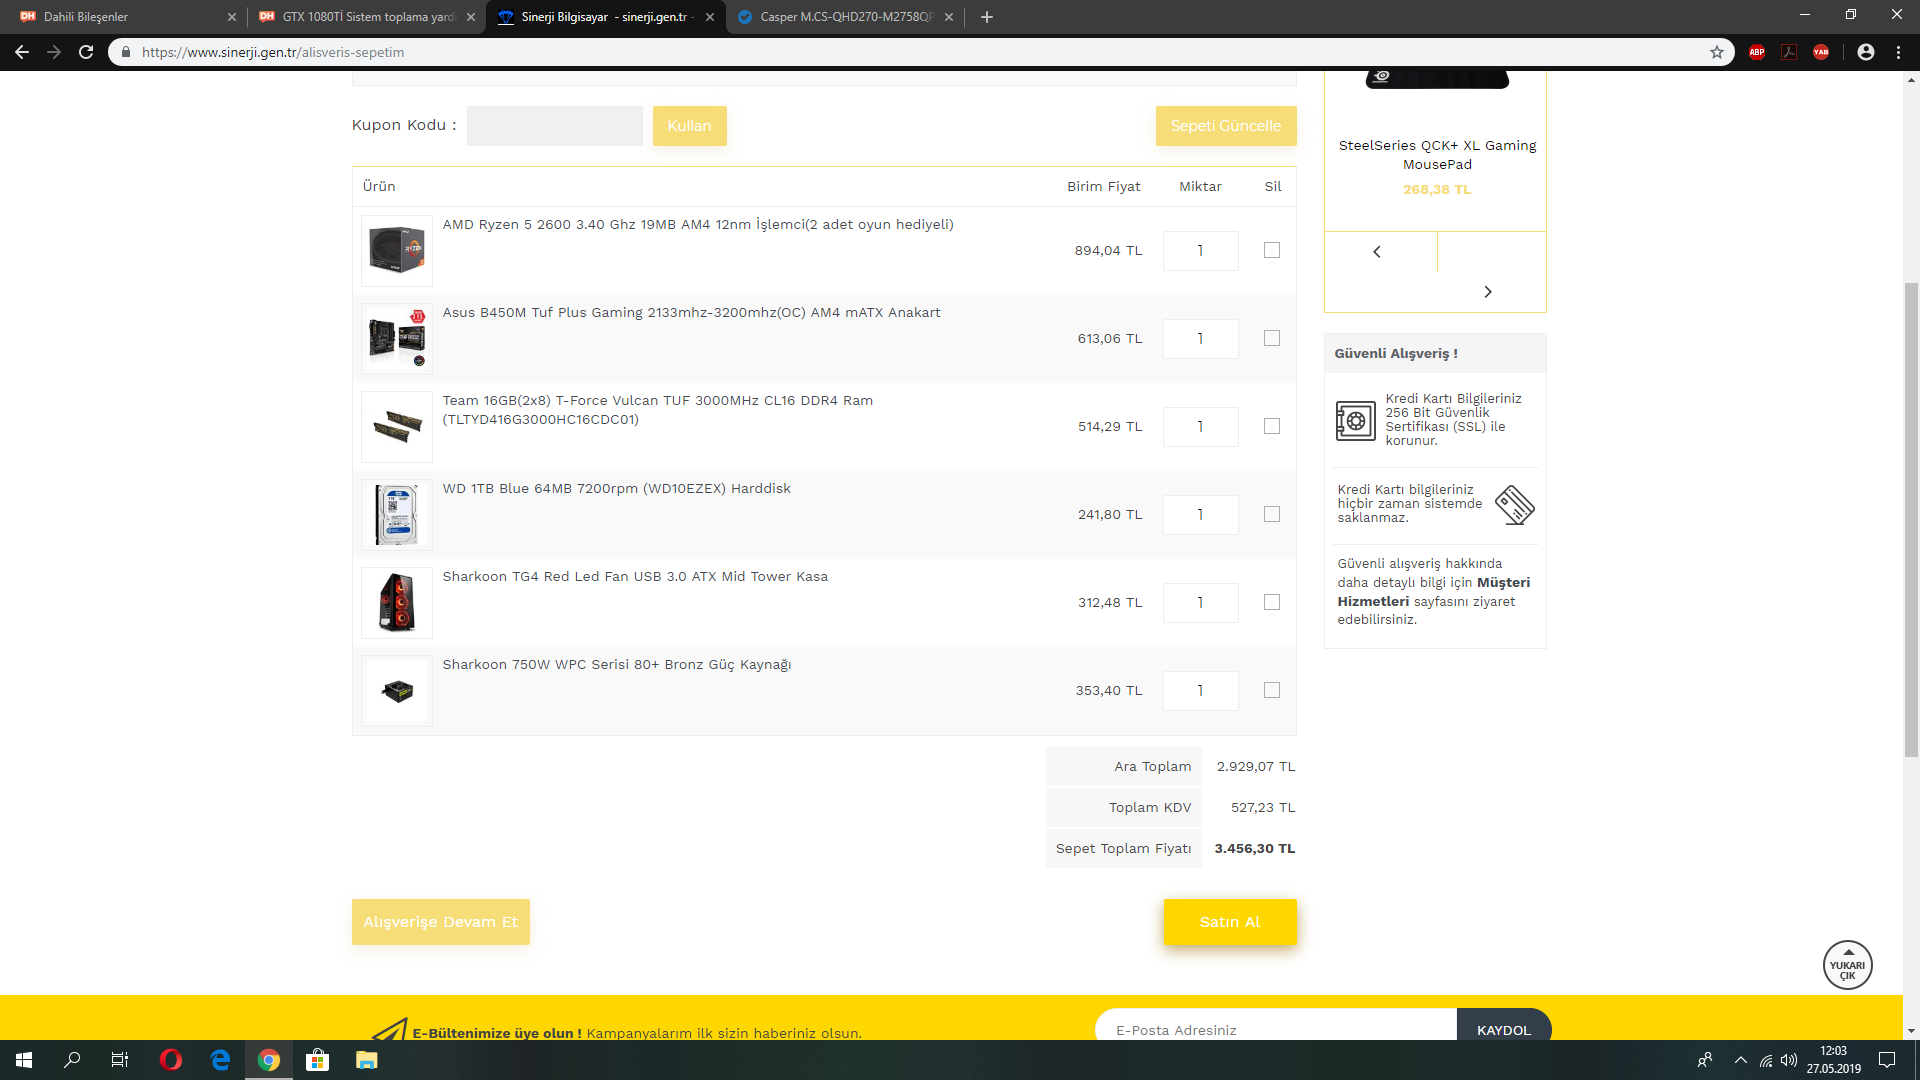The image size is (1920, 1080).
Task: Switch to GTX 1080Ti Sistem toplama tab
Action: click(x=367, y=17)
